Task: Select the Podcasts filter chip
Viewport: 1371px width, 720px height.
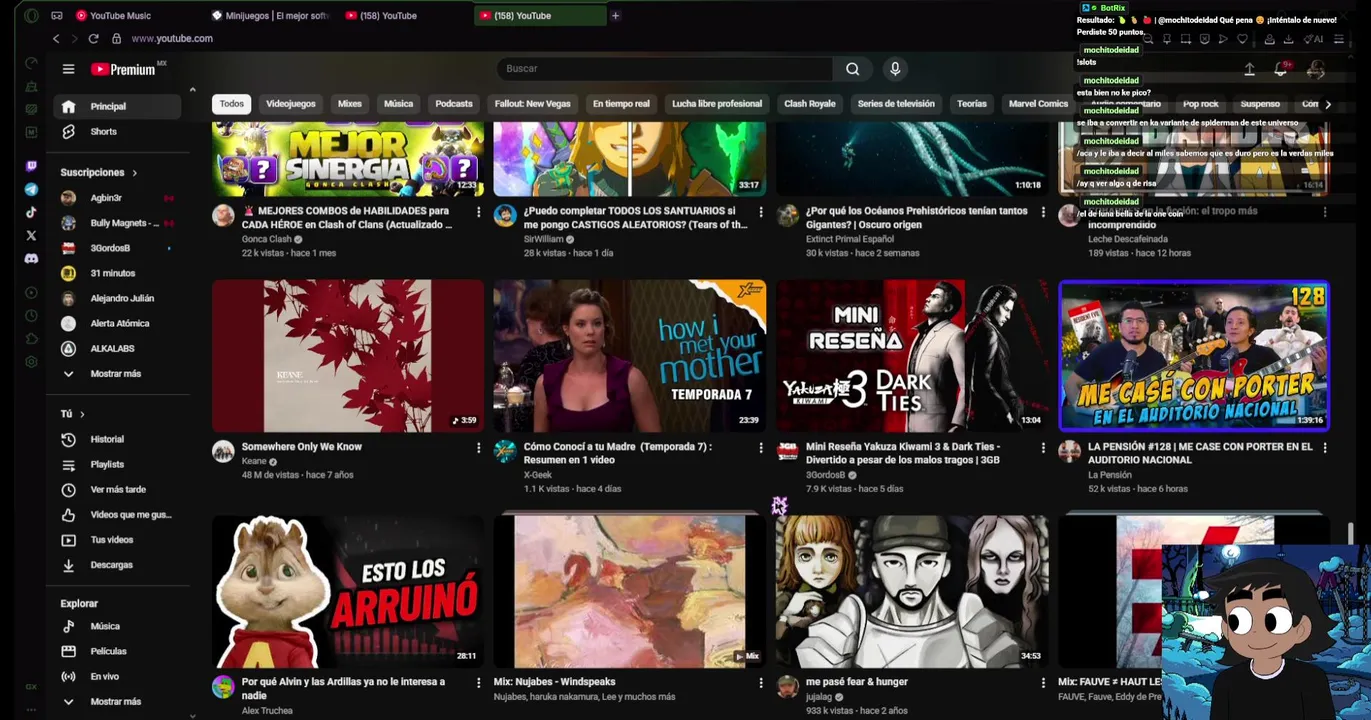Action: [x=454, y=104]
